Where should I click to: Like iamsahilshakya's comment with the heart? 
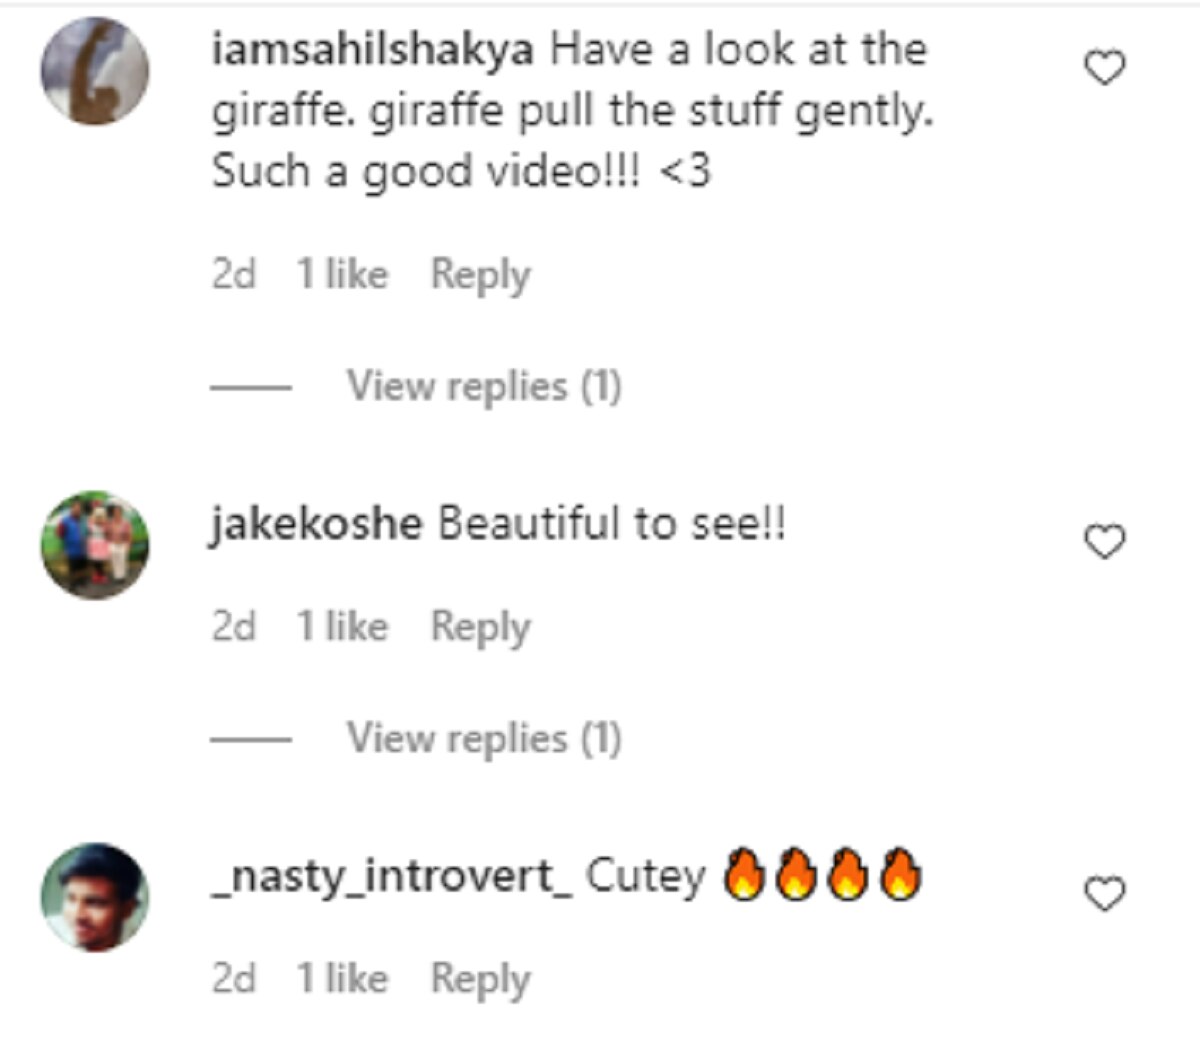pos(1104,68)
